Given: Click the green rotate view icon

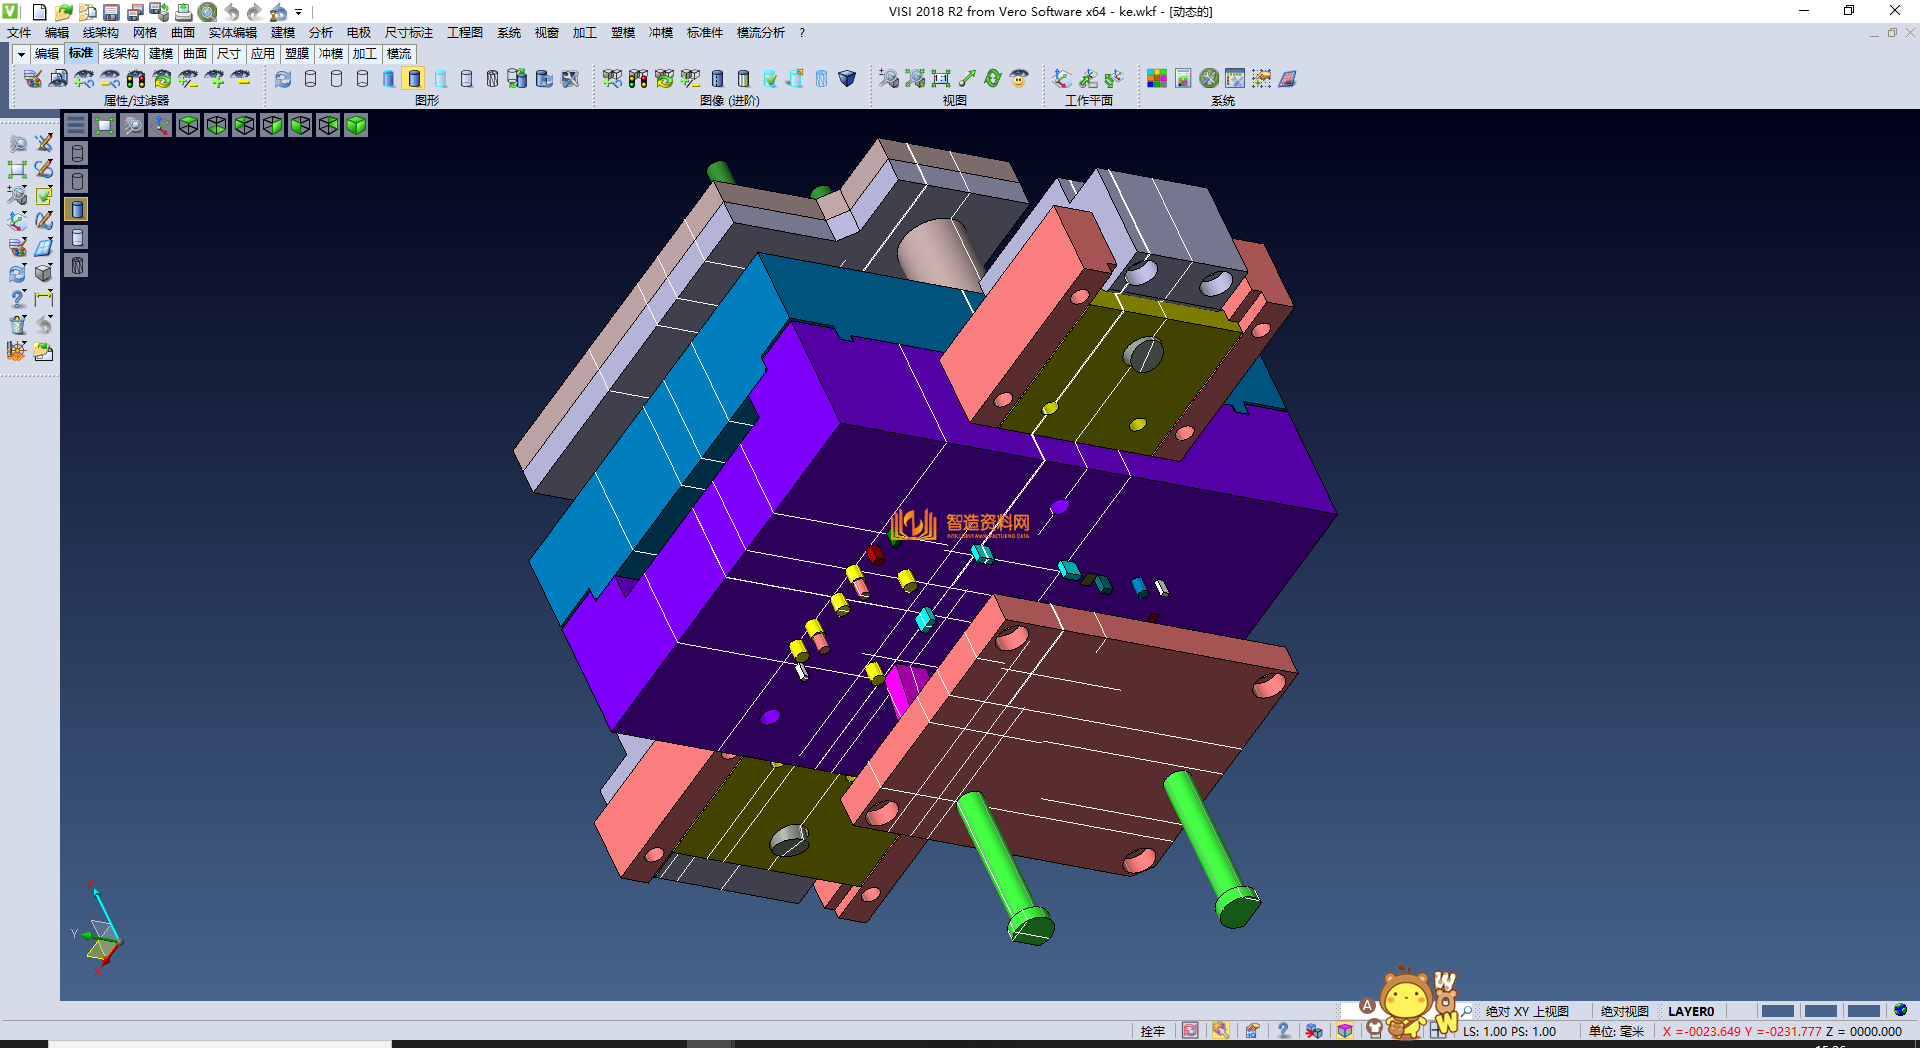Looking at the screenshot, I should [x=993, y=78].
